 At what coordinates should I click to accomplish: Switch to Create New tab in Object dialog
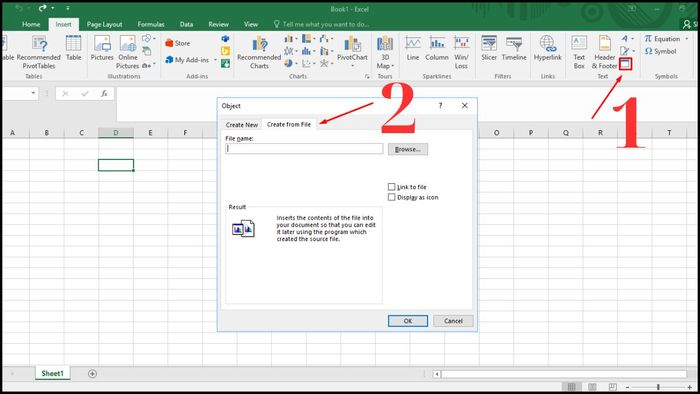pyautogui.click(x=242, y=124)
